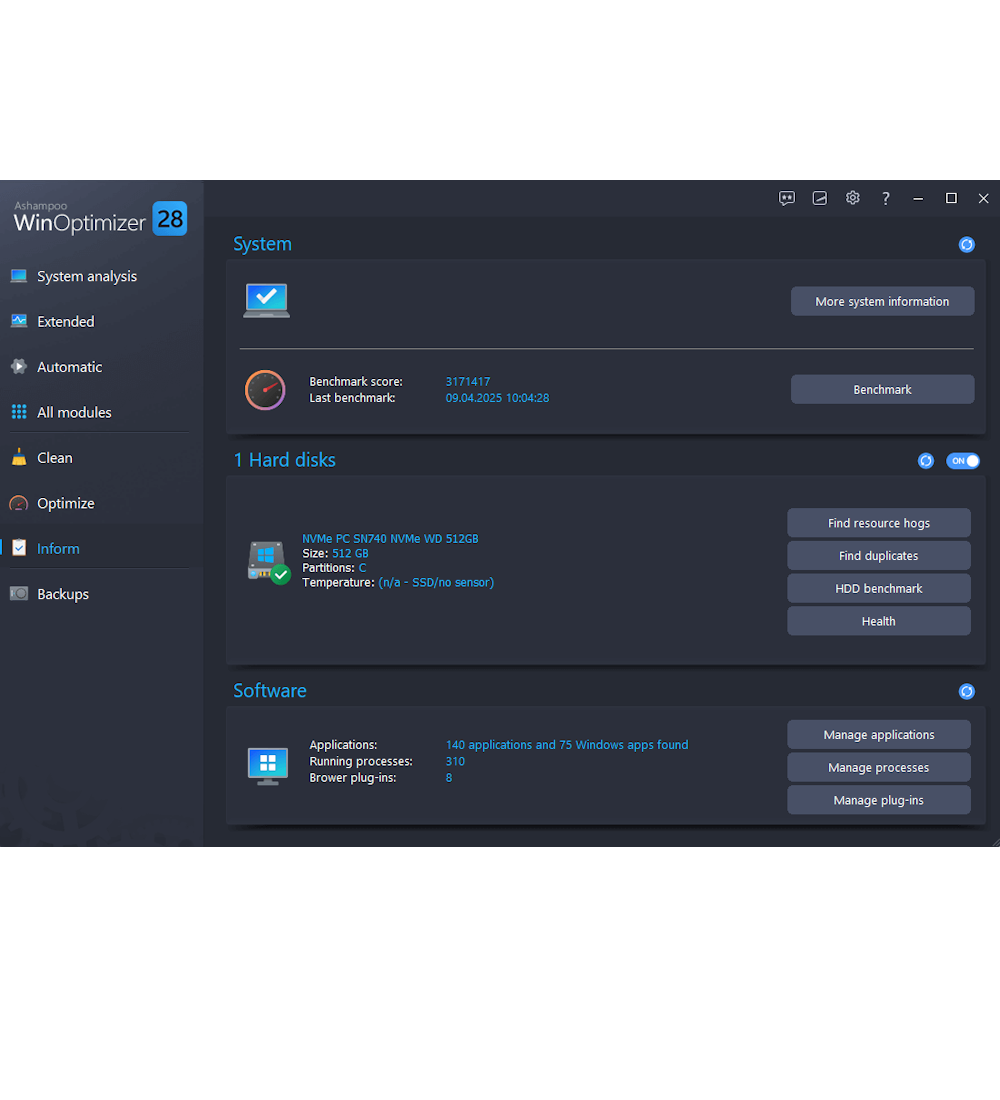
Task: Open the Clean sidebar section
Action: (x=55, y=458)
